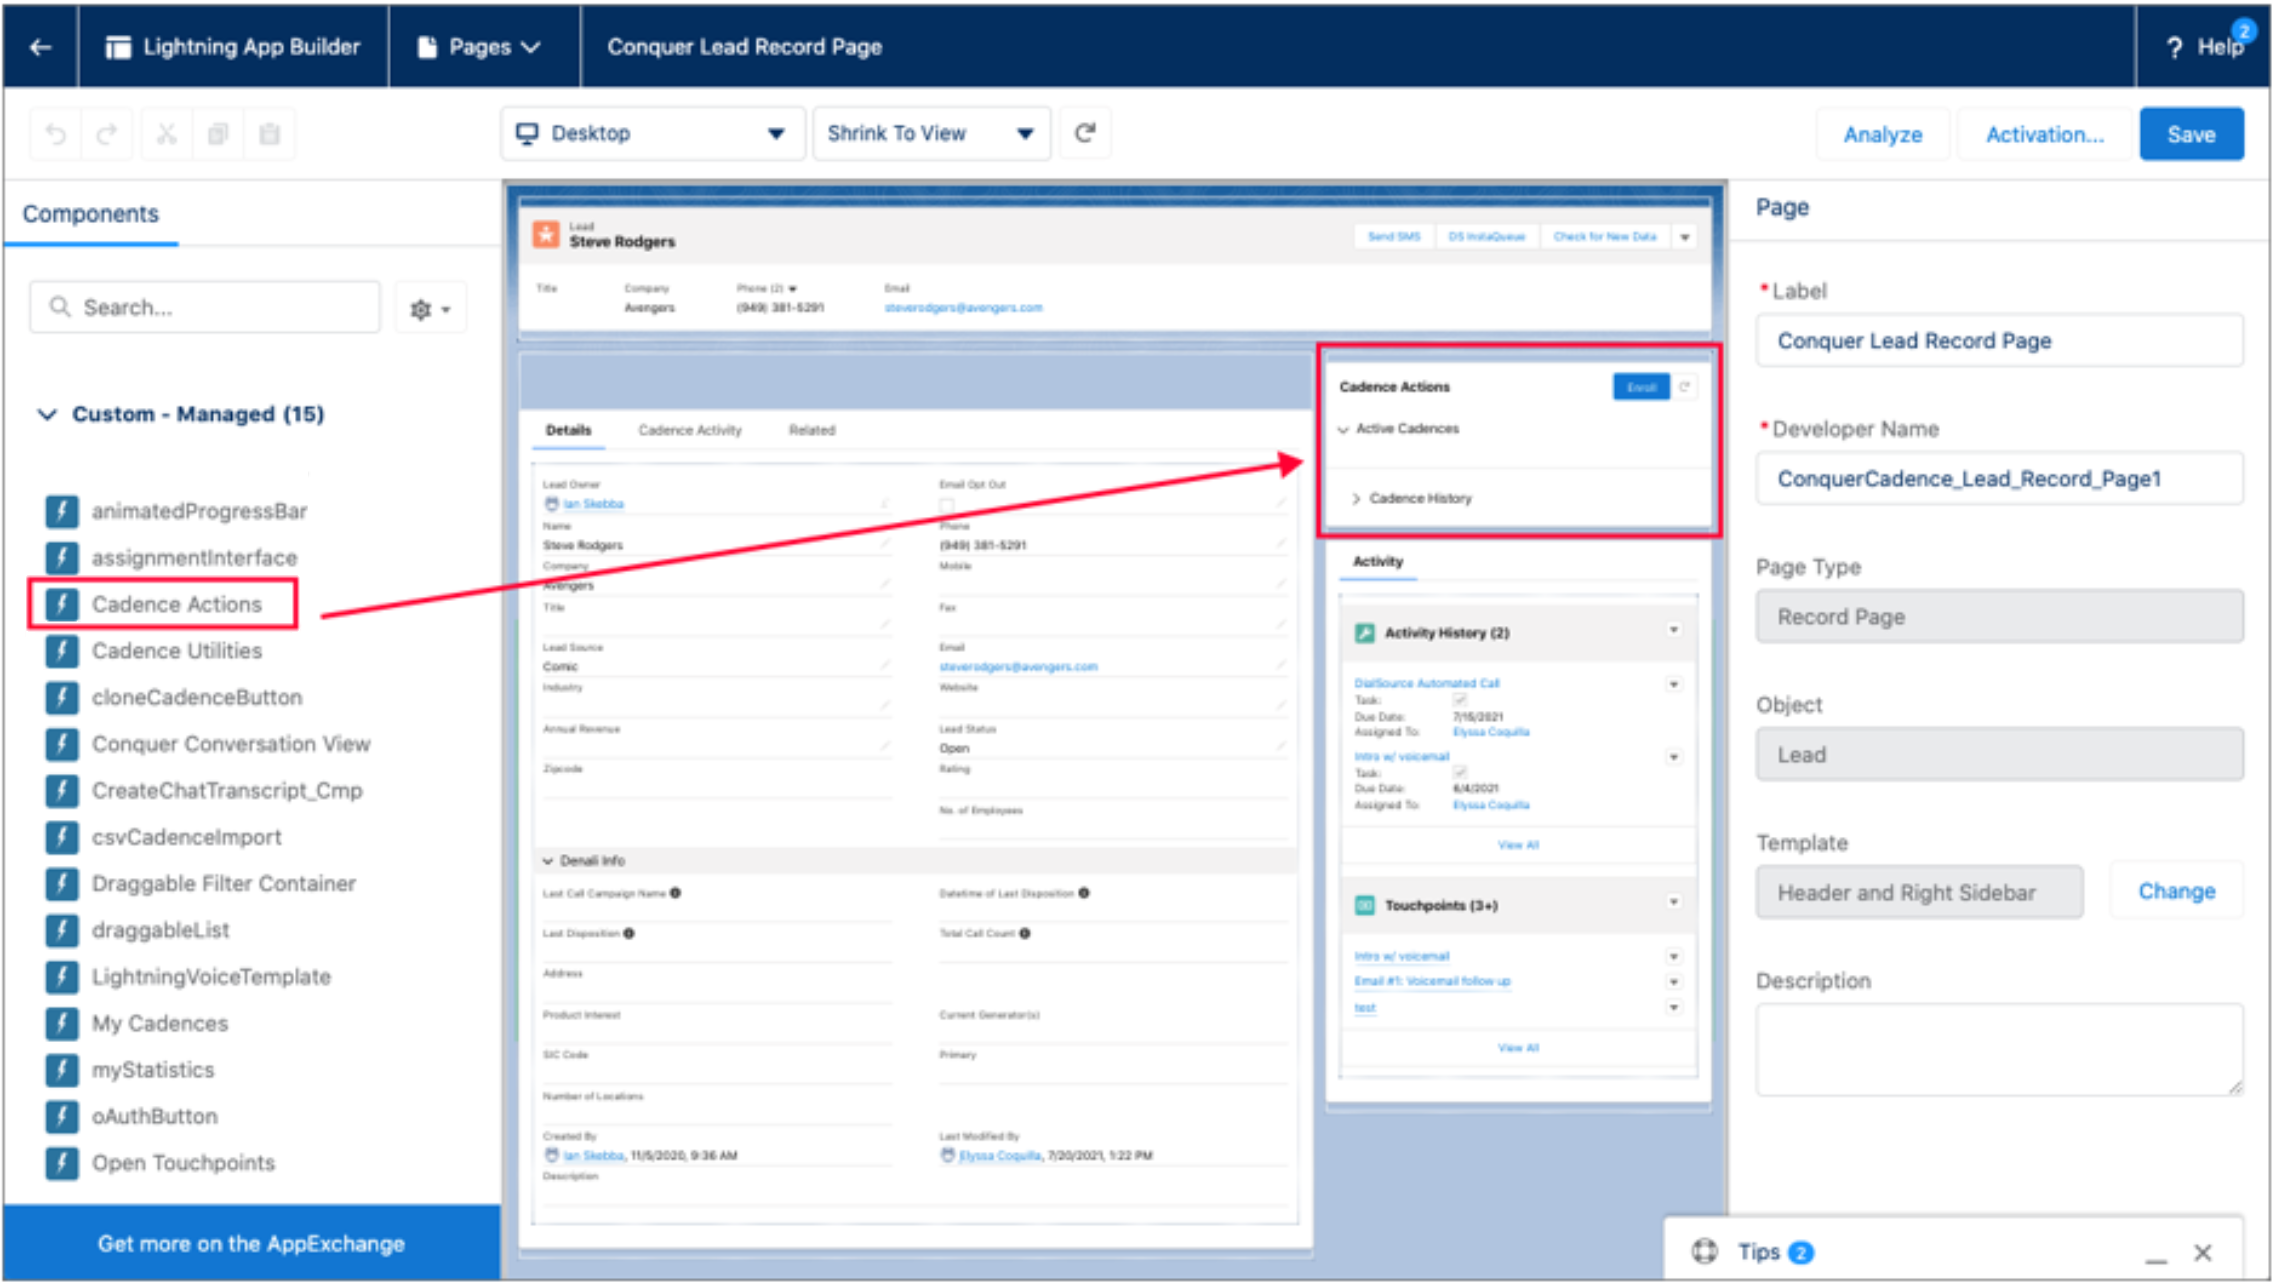Click the Description text area
The height and width of the screenshot is (1283, 2272).
coord(1999,1050)
